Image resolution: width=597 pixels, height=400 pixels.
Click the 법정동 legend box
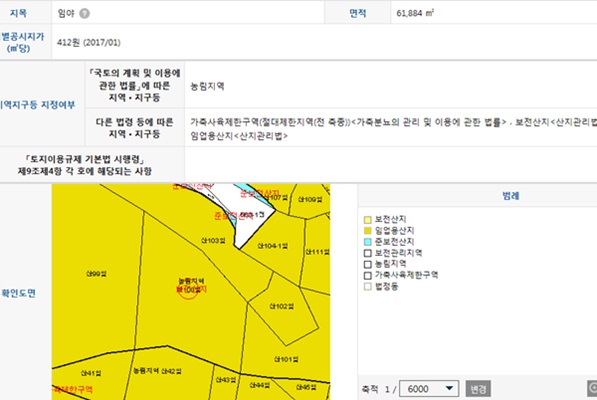coord(367,287)
